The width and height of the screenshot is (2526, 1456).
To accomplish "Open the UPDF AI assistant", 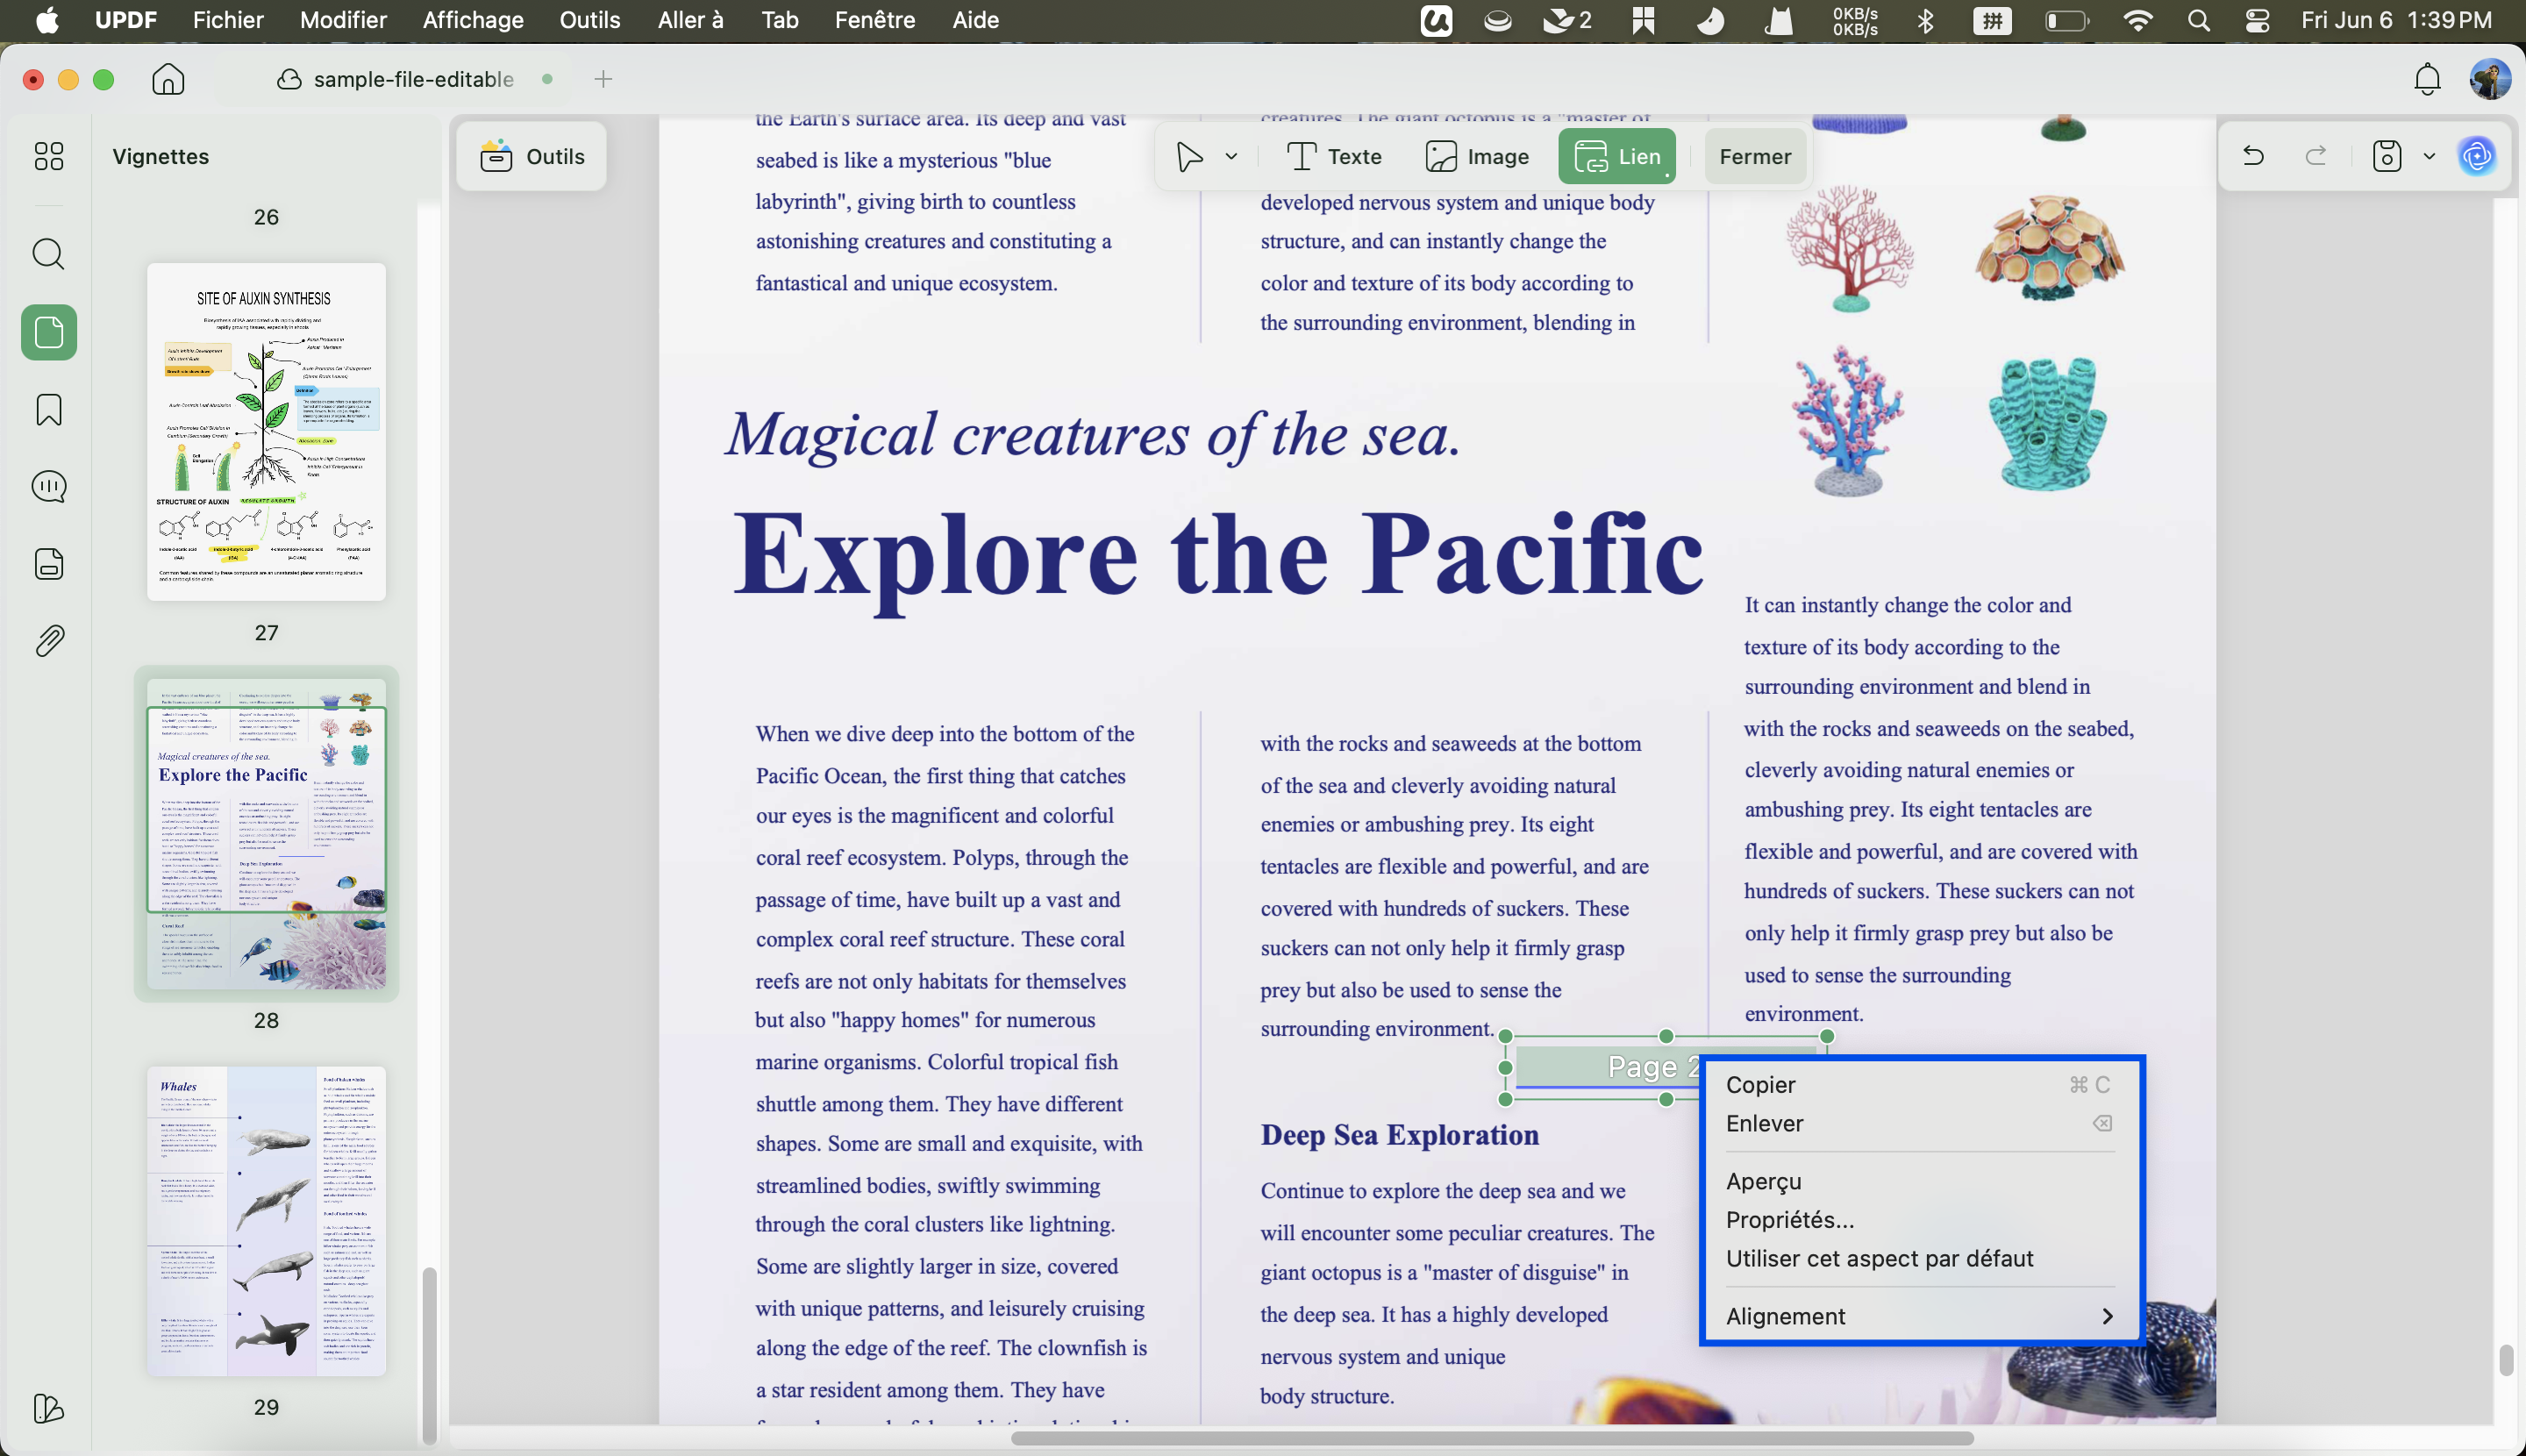I will (x=2477, y=156).
